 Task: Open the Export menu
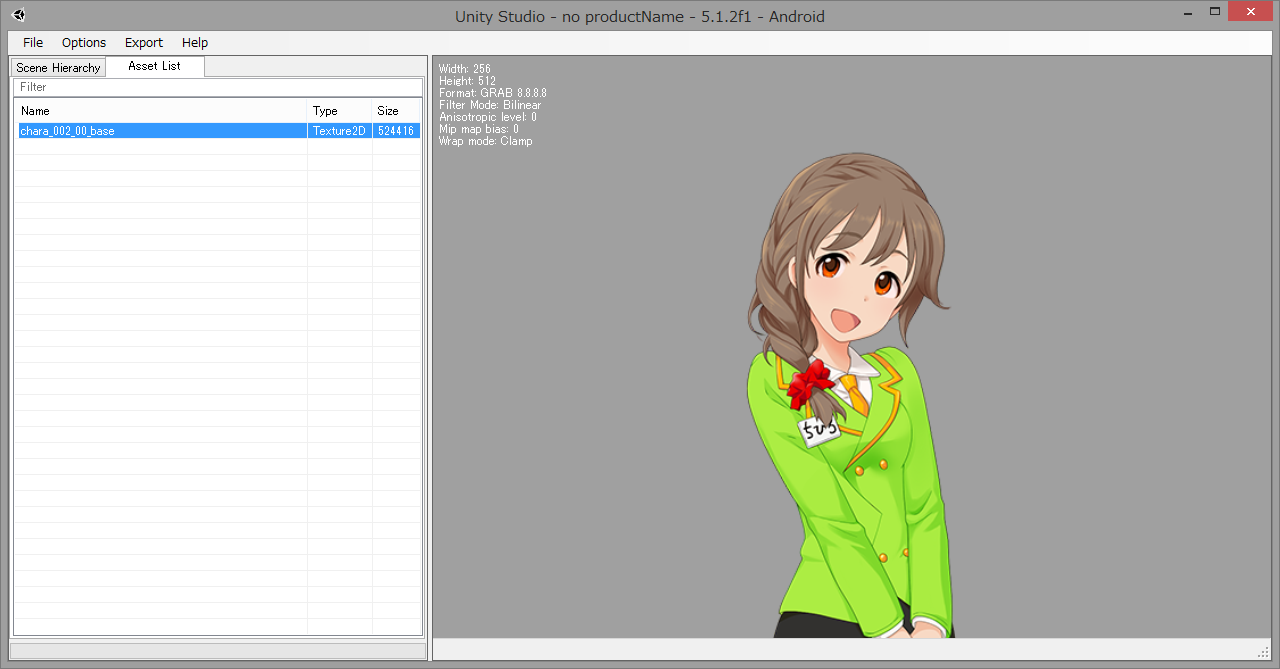[x=144, y=42]
